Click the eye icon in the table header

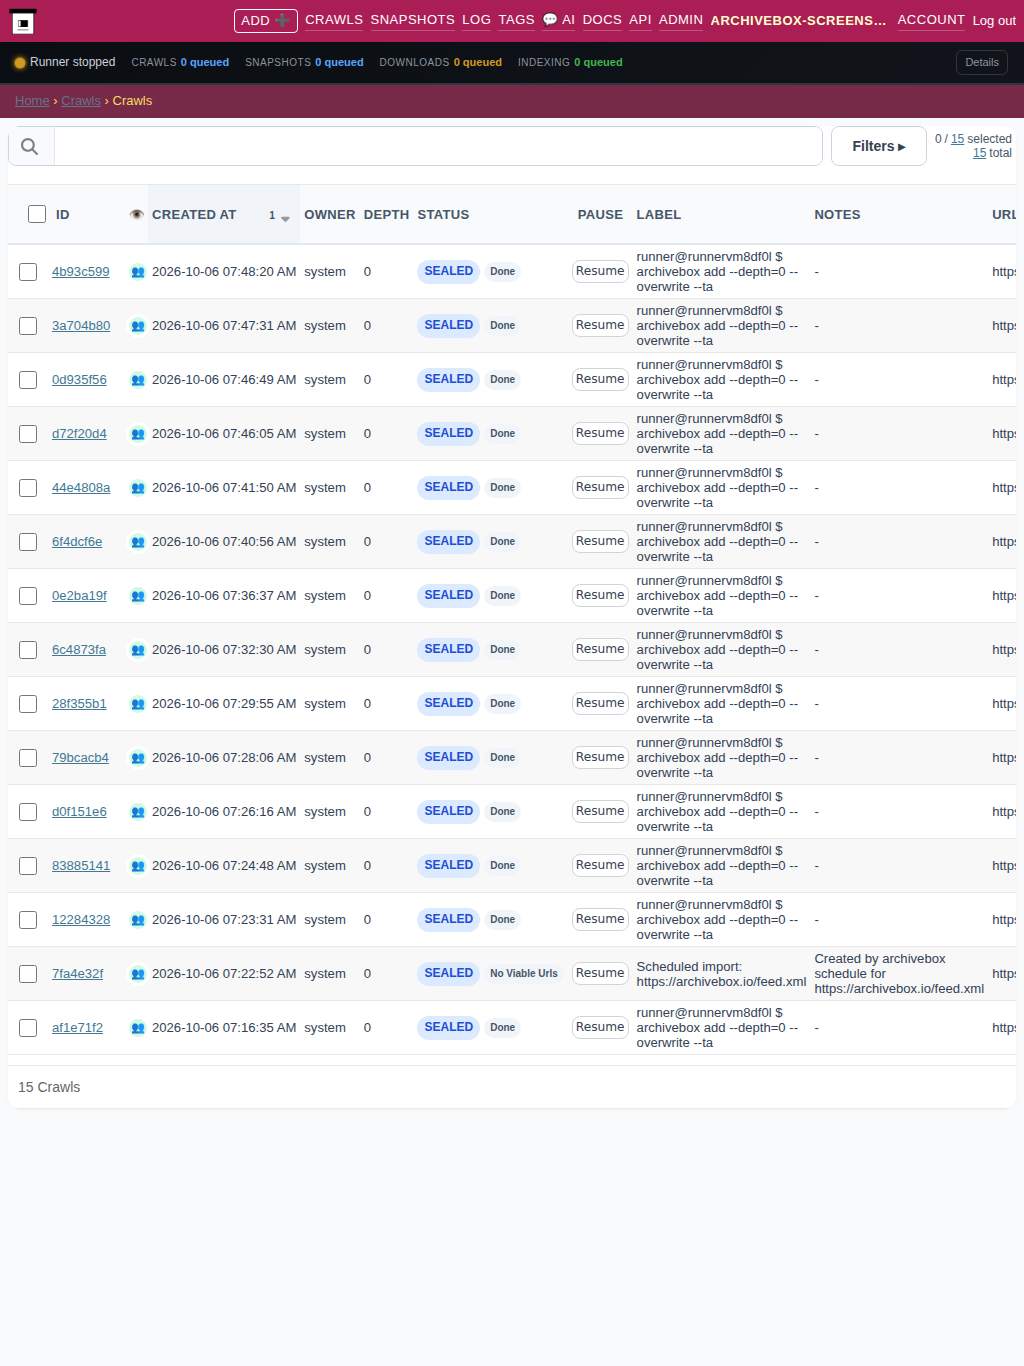point(137,214)
